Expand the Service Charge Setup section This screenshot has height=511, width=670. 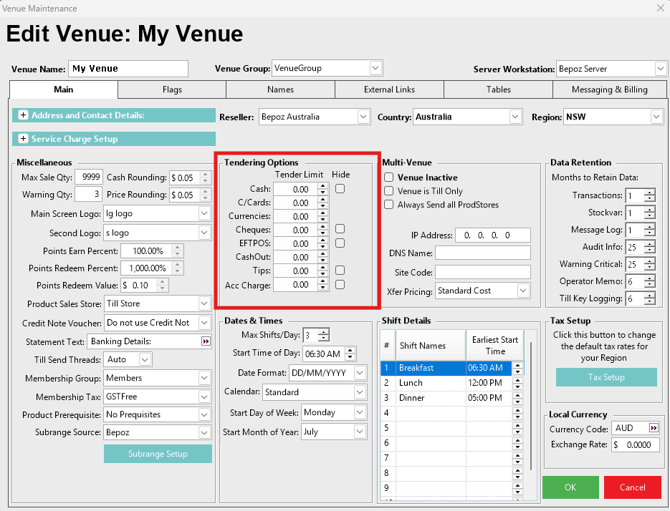click(23, 139)
